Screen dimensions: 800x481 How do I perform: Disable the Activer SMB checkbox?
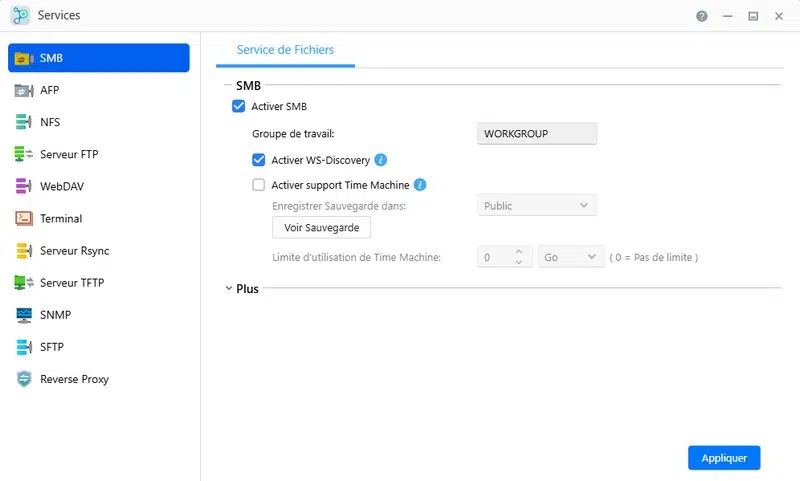coord(238,106)
